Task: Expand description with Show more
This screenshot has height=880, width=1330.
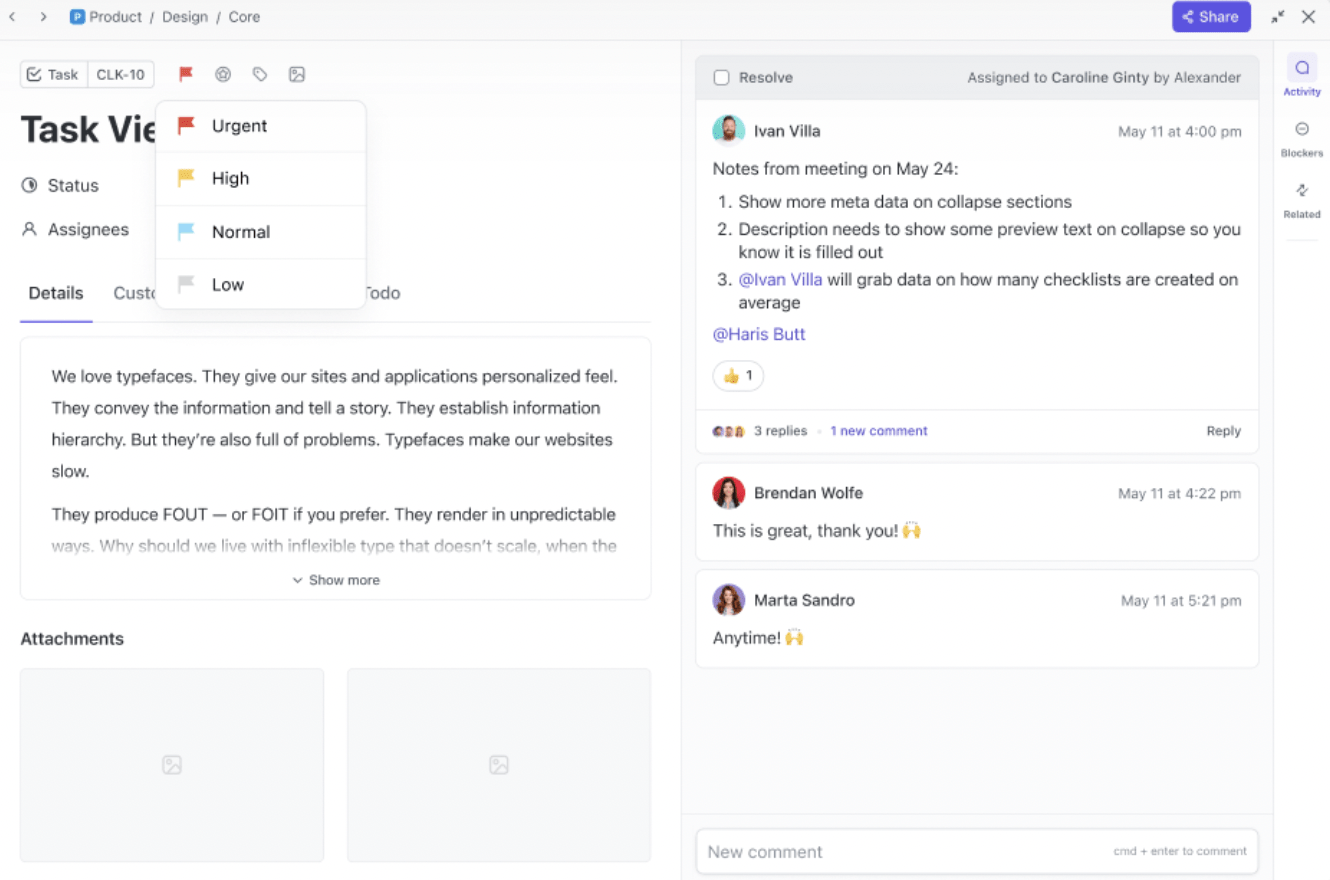Action: tap(336, 580)
